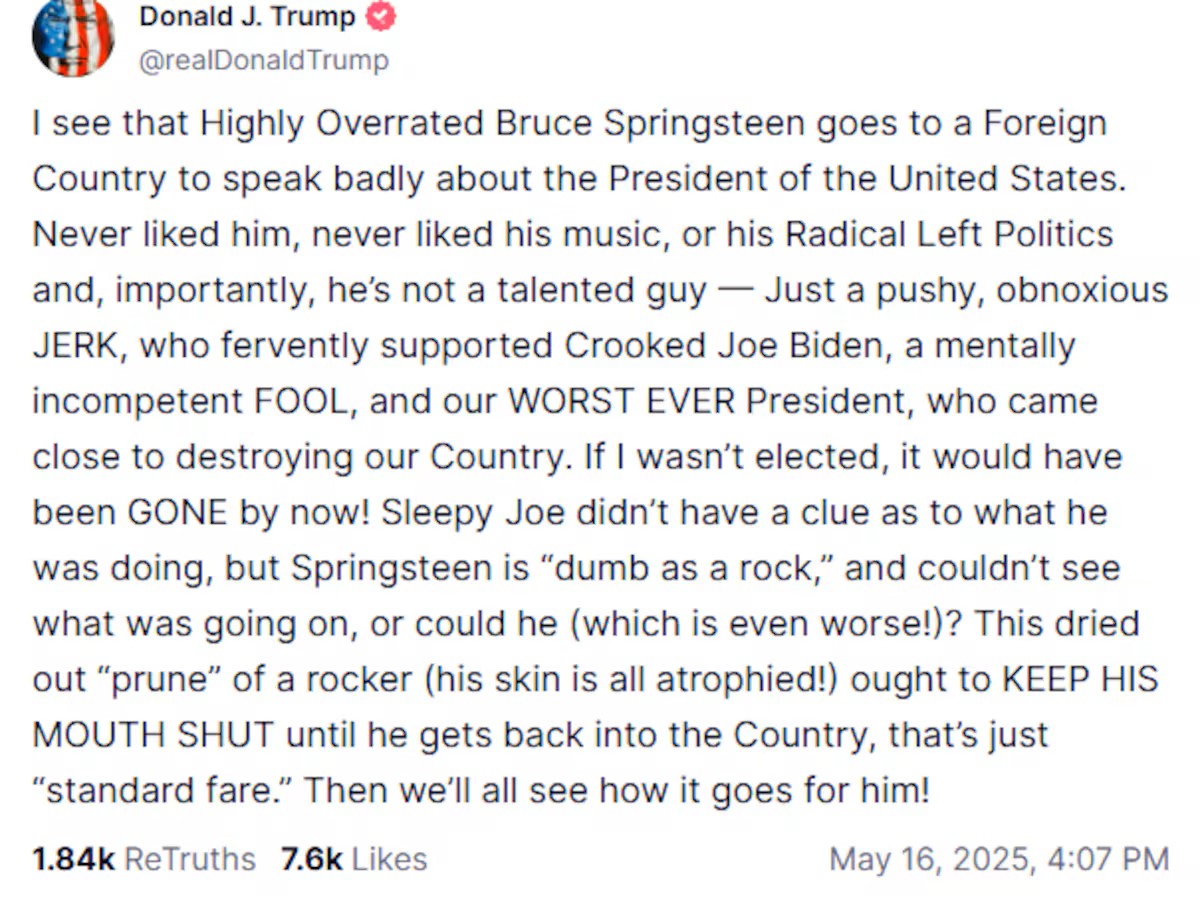The height and width of the screenshot is (900, 1200).
Task: Click the red verified badge icon
Action: pos(382,17)
